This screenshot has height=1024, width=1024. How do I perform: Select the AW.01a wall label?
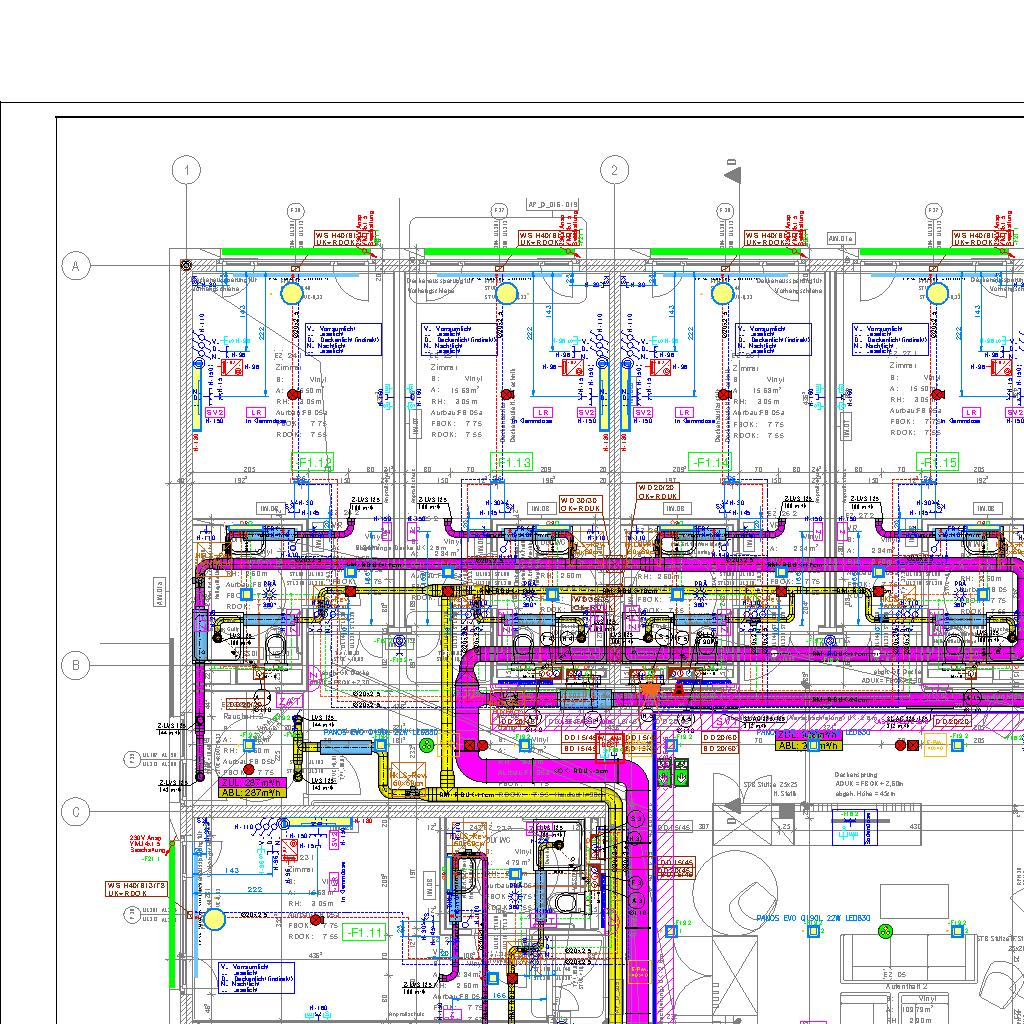pyautogui.click(x=841, y=239)
